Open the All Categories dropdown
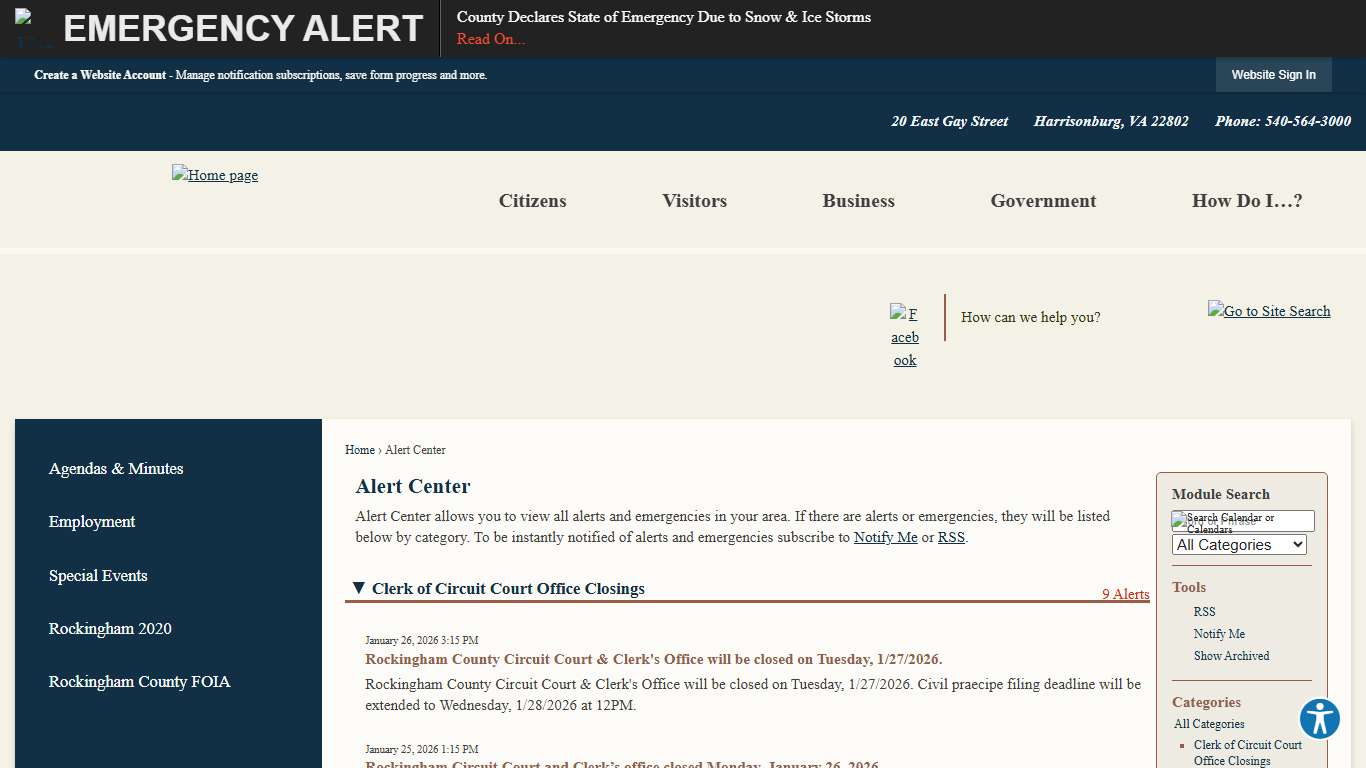The height and width of the screenshot is (768, 1366). pyautogui.click(x=1238, y=544)
